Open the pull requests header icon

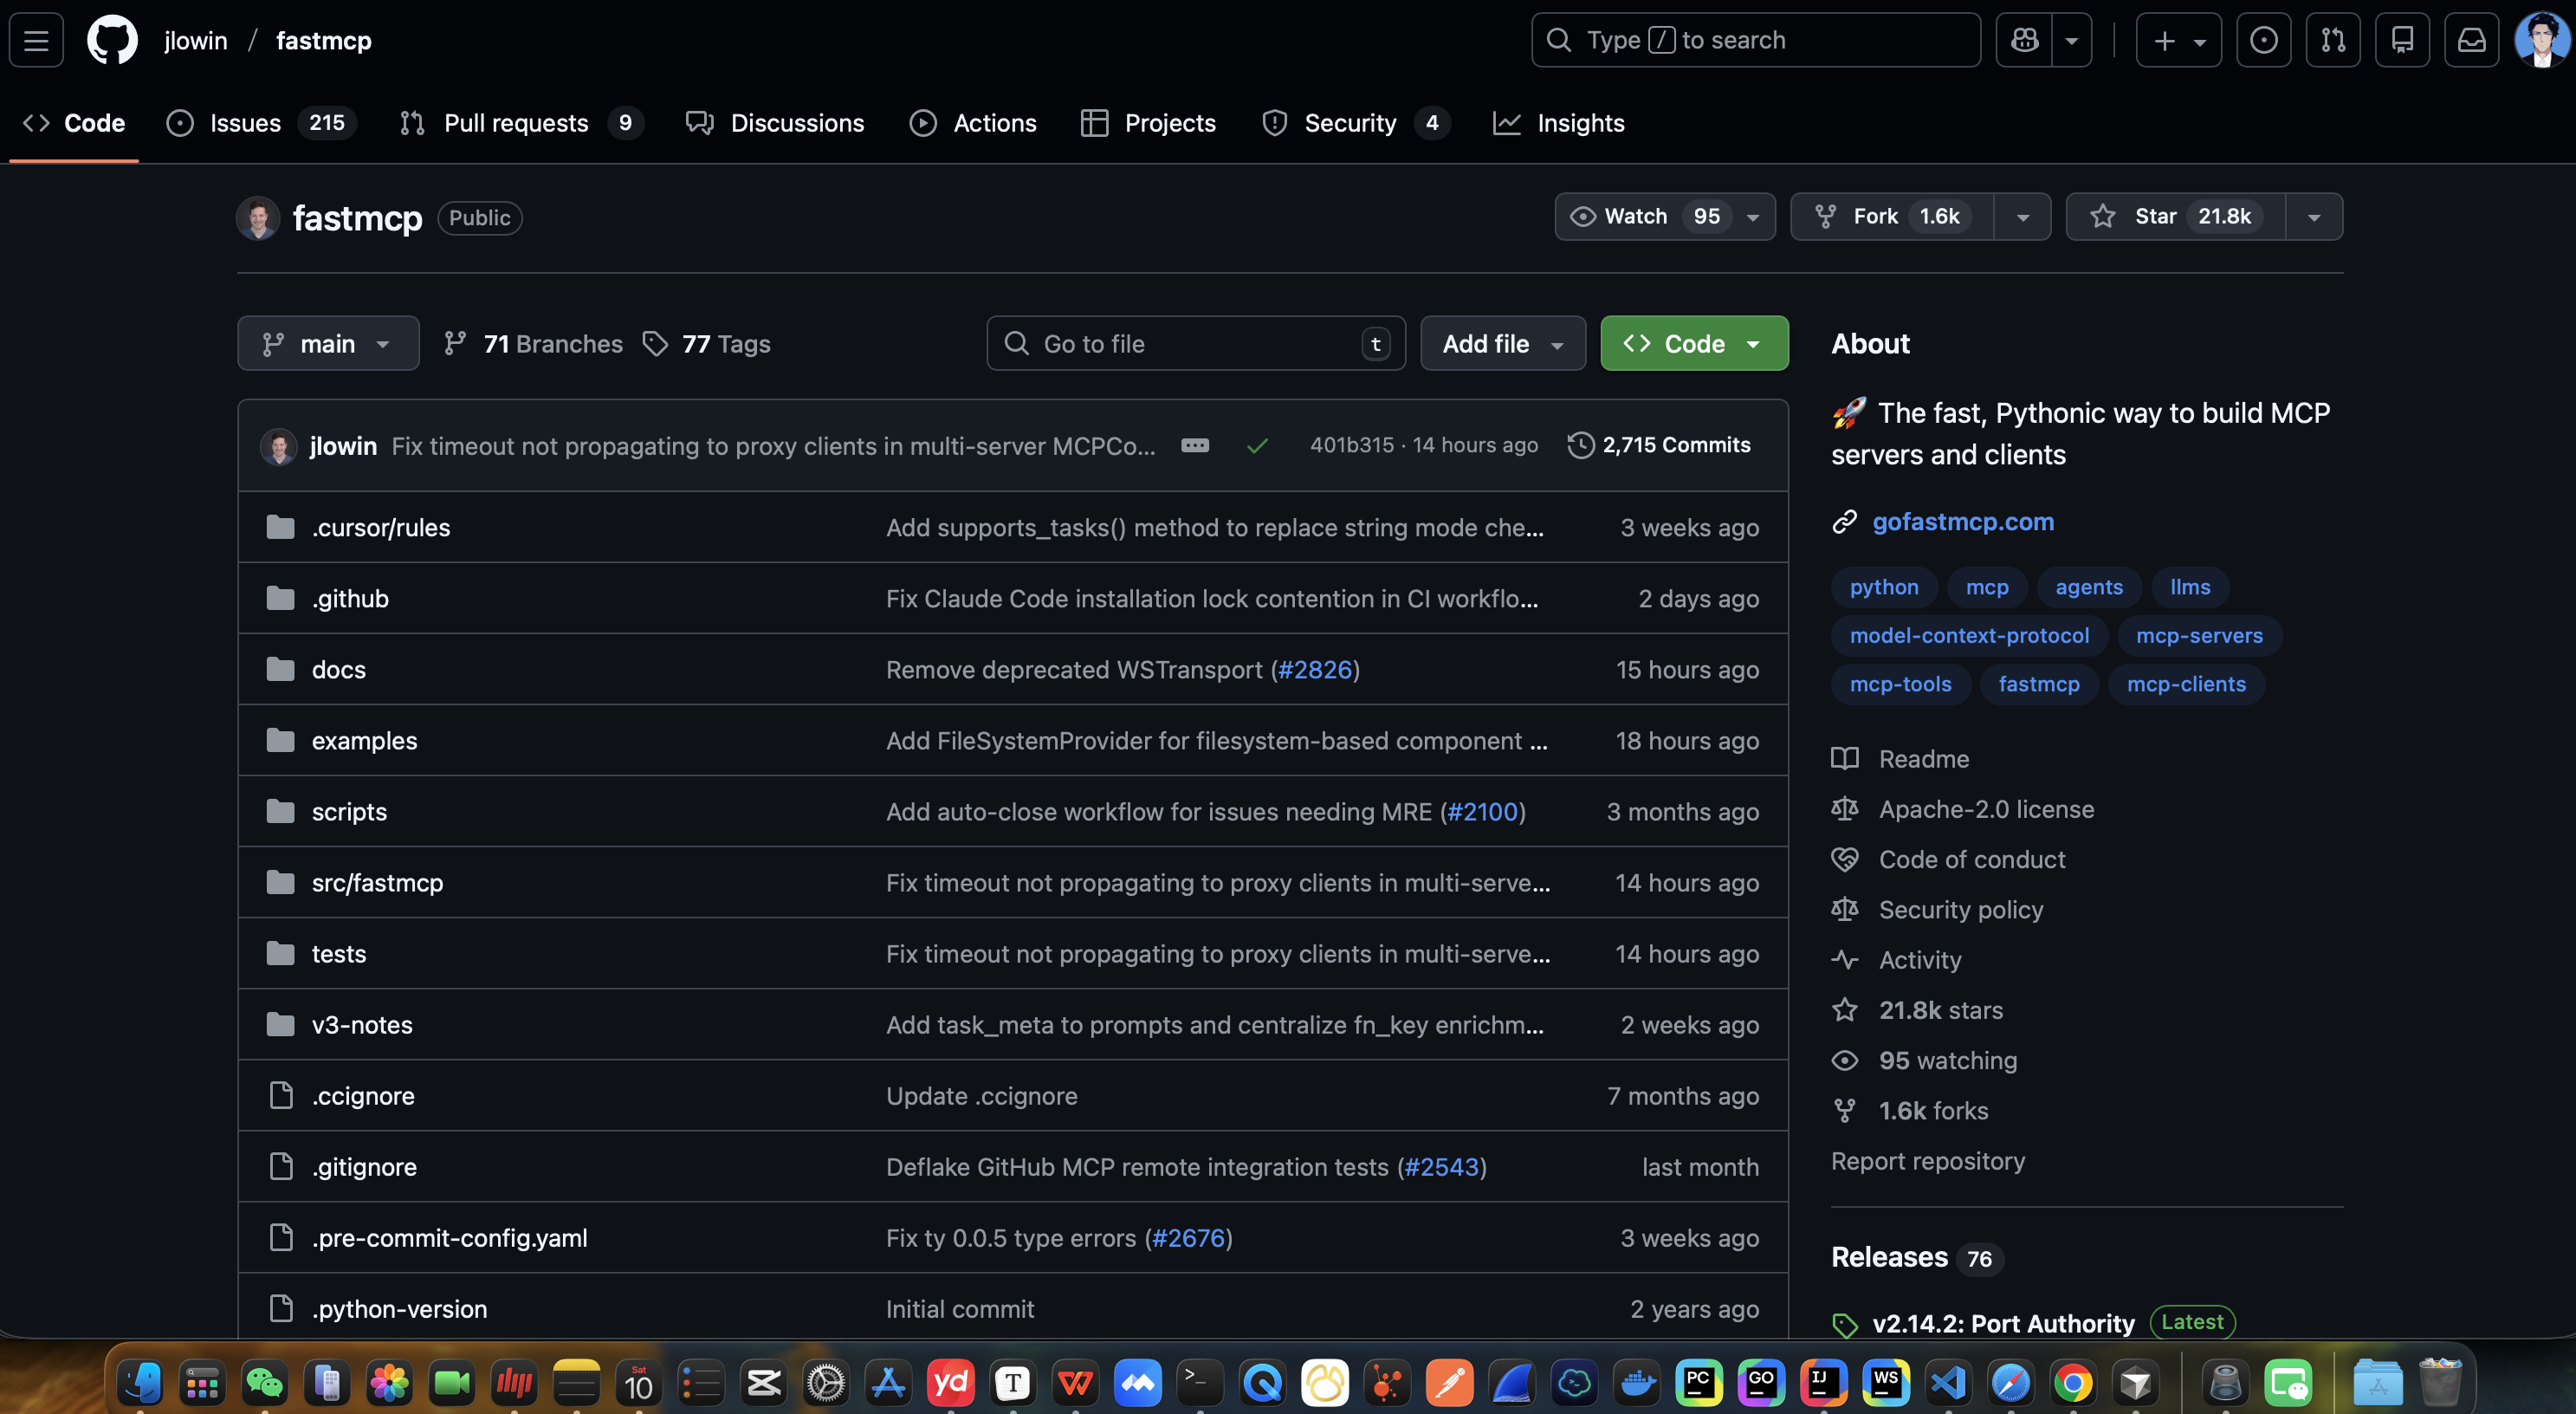pyautogui.click(x=2332, y=40)
